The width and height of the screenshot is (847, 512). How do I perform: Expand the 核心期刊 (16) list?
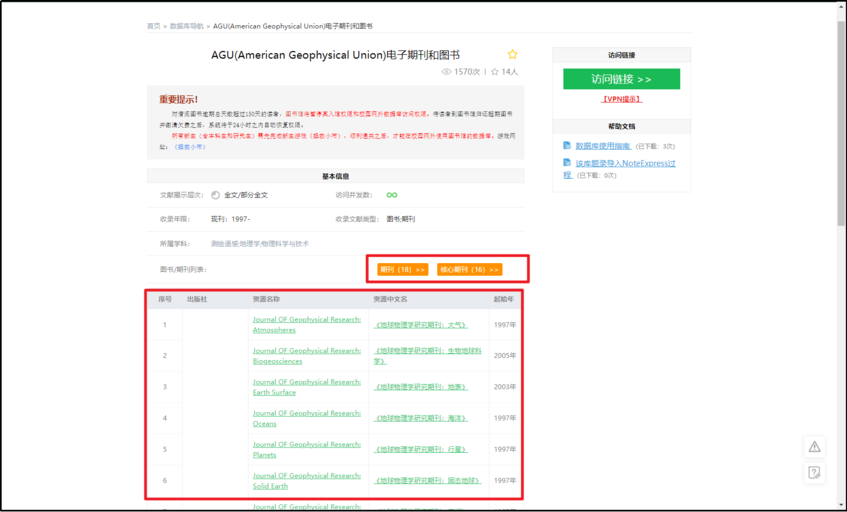pyautogui.click(x=469, y=270)
